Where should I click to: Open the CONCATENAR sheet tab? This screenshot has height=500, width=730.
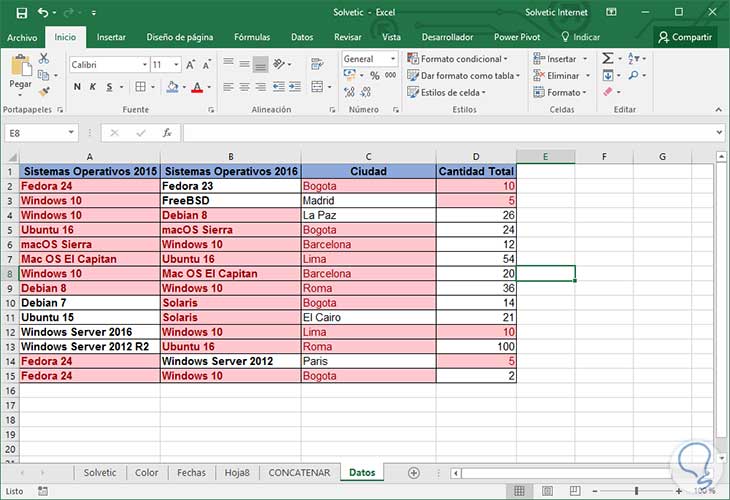point(299,473)
